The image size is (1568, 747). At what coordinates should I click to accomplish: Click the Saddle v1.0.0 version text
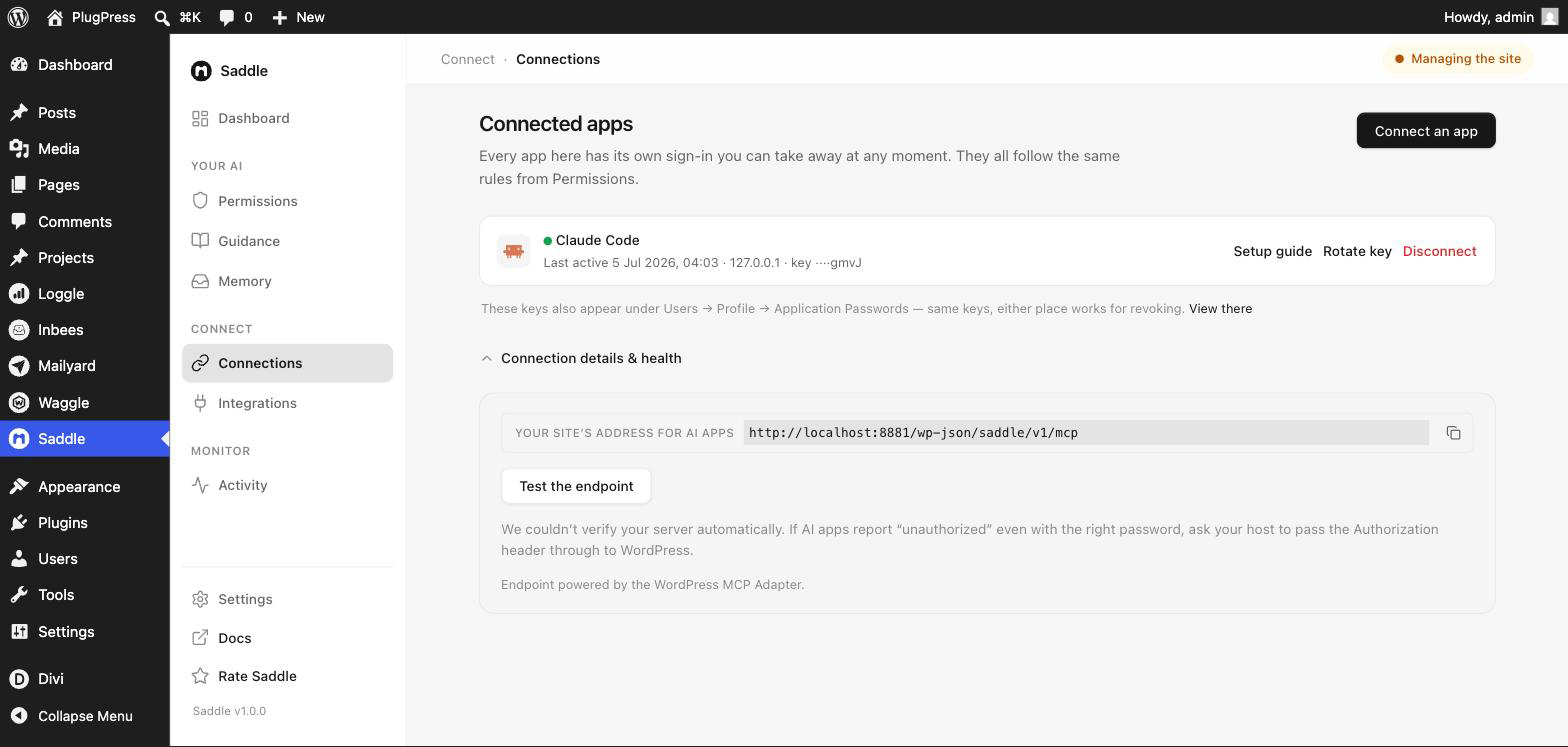[x=229, y=711]
